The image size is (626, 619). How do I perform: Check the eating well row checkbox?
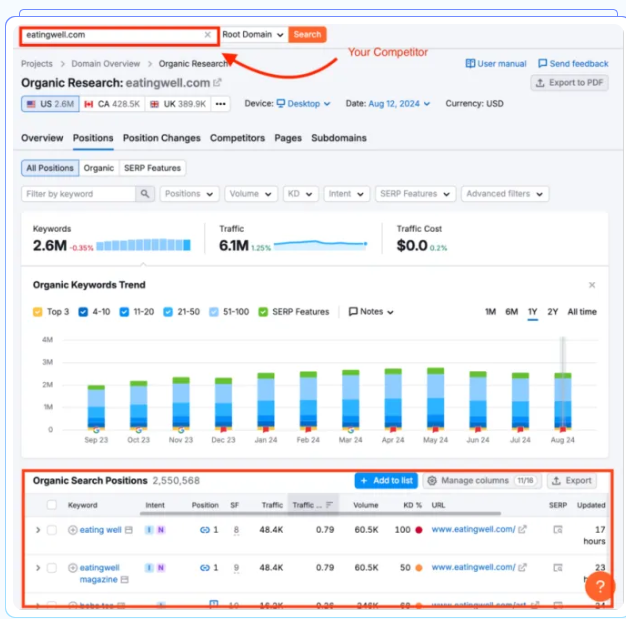(52, 530)
